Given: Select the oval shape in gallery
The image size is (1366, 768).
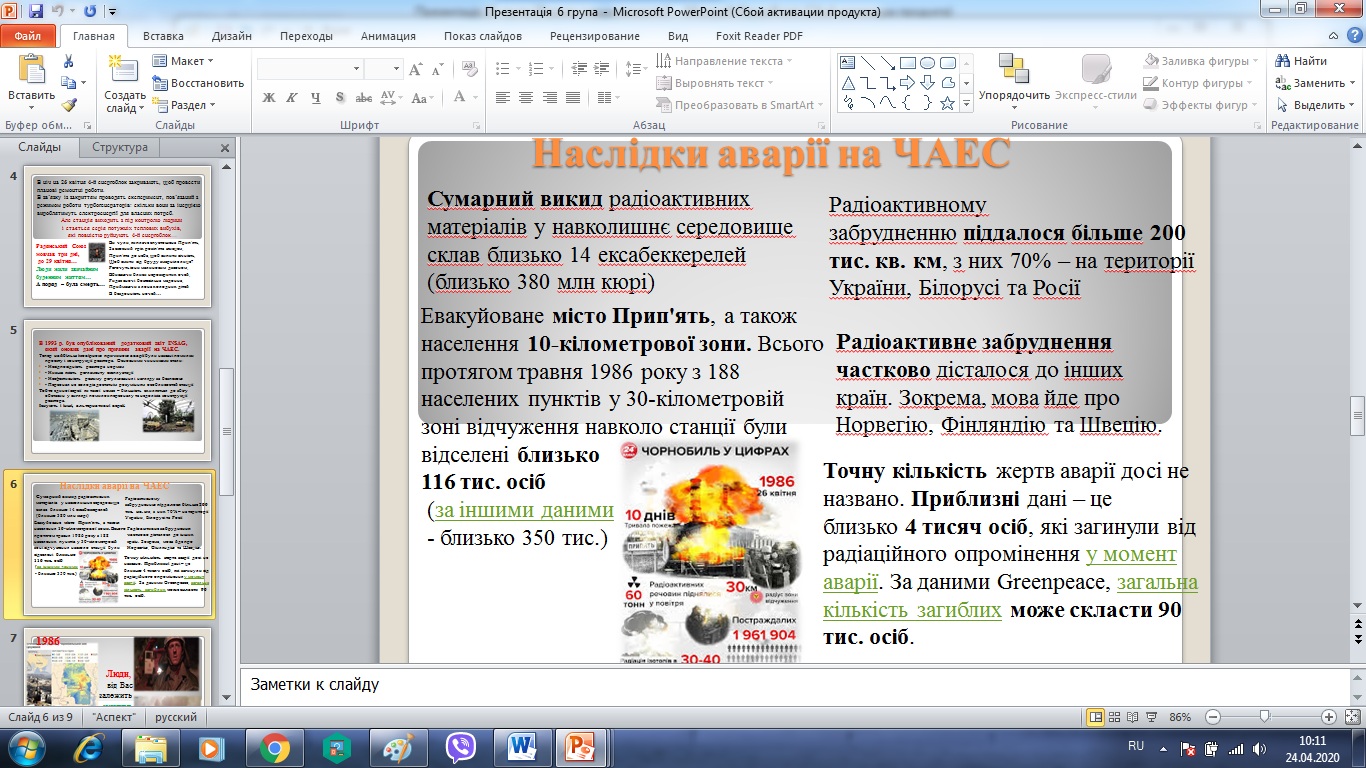Looking at the screenshot, I should (x=928, y=62).
